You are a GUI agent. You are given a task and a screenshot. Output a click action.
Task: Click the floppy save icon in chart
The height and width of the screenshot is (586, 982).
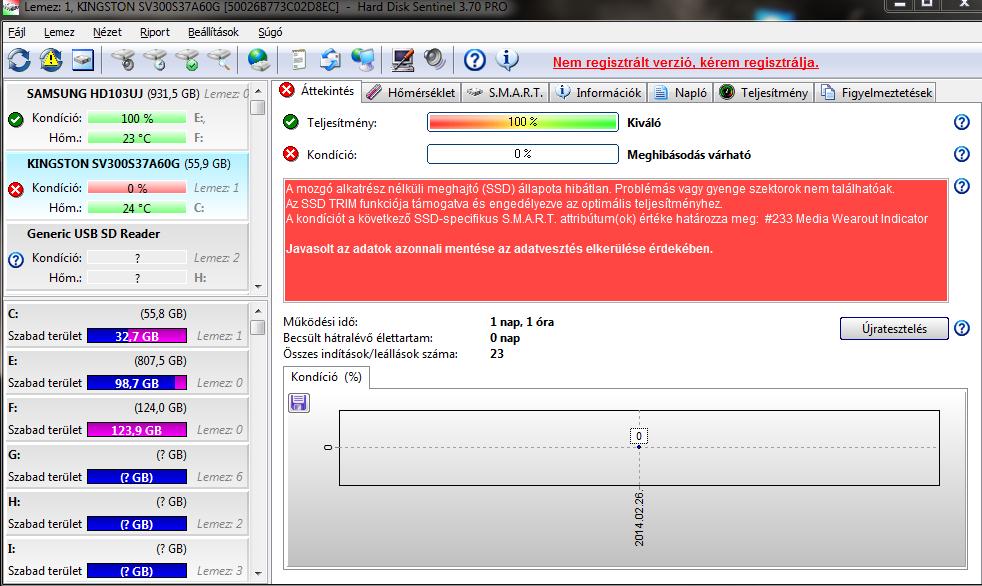[x=299, y=403]
